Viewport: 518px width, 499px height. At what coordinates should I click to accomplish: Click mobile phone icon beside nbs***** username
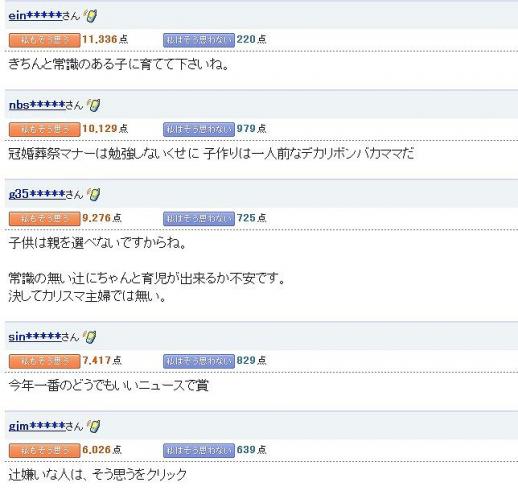(93, 105)
